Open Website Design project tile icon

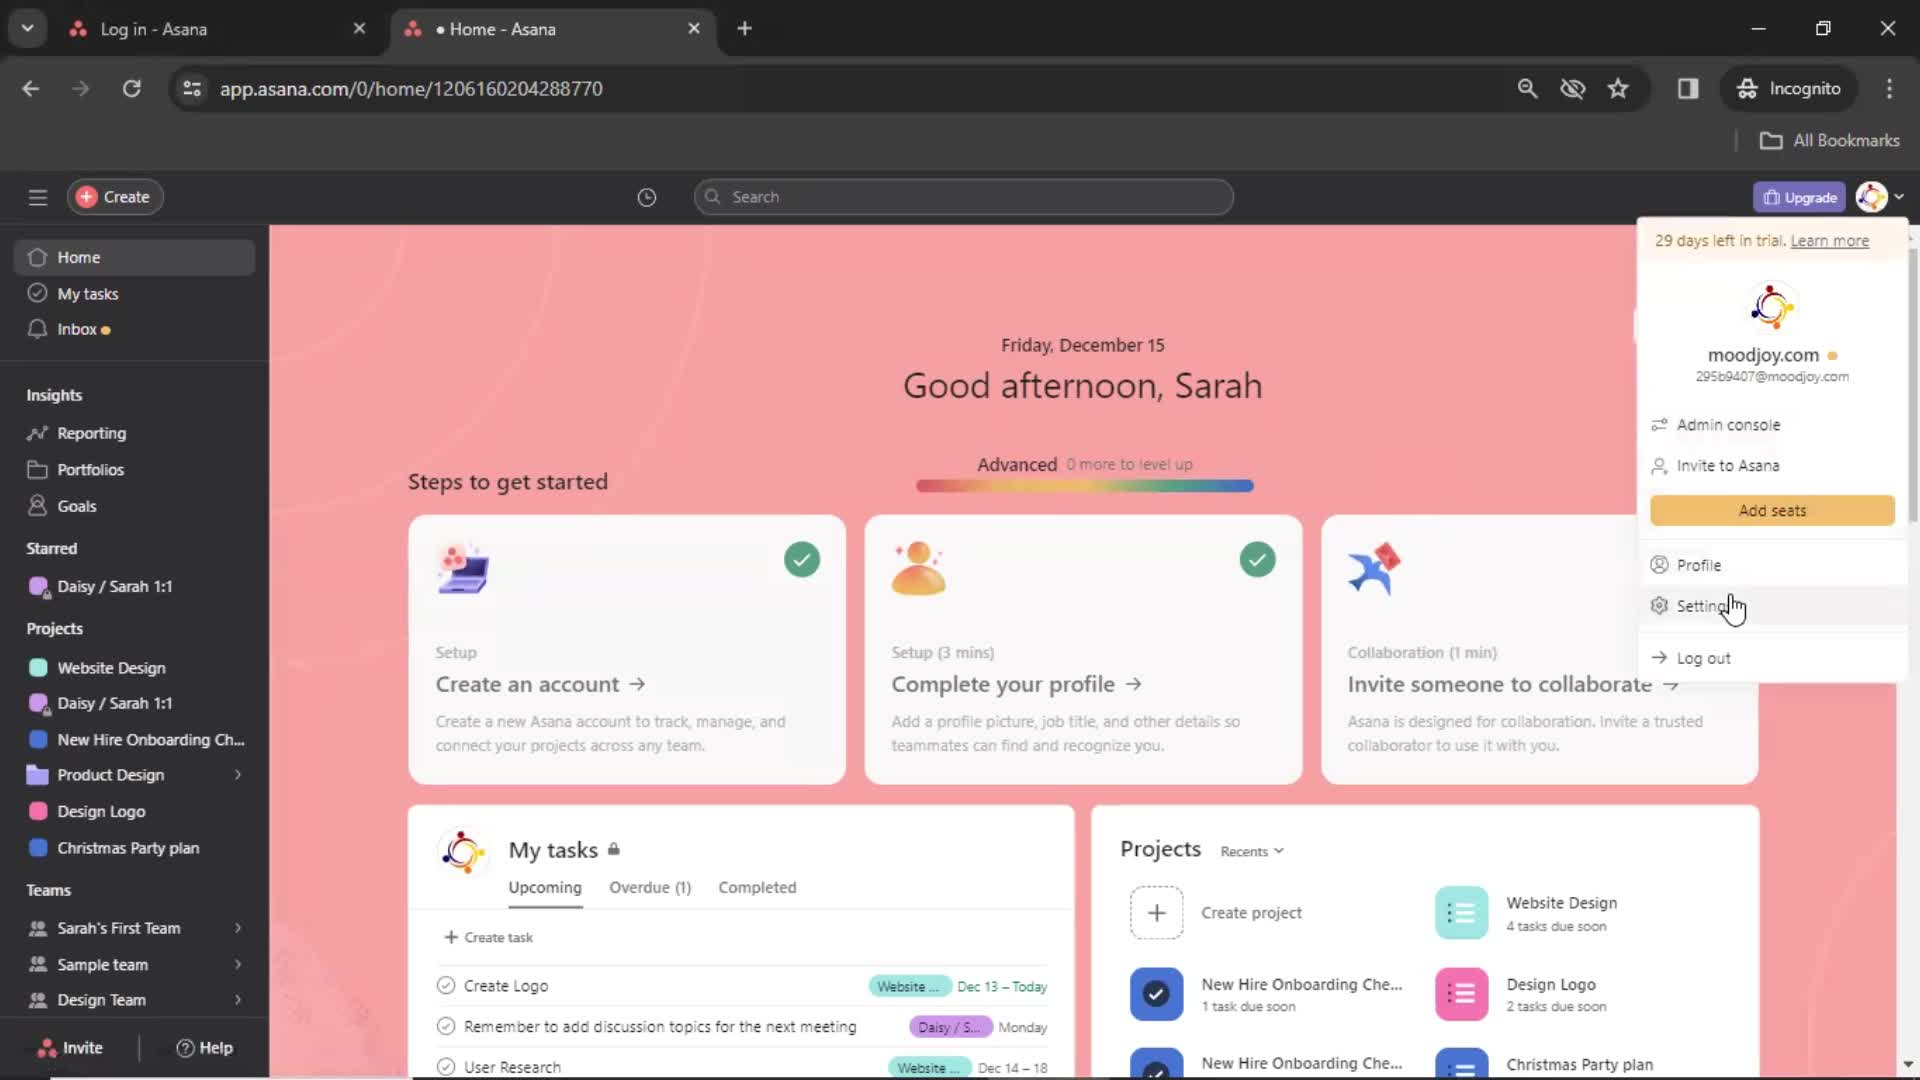pyautogui.click(x=1461, y=912)
